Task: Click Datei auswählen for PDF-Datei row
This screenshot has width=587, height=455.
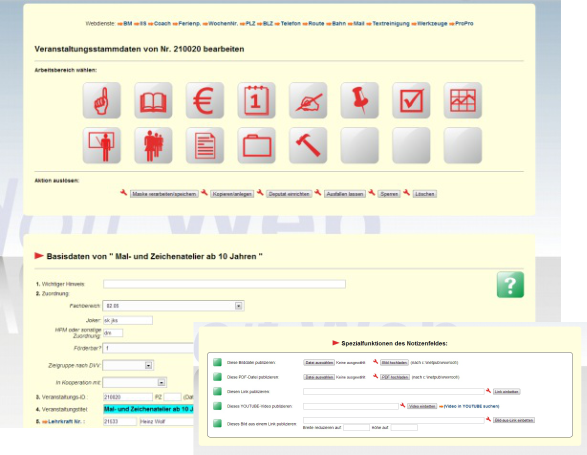Action: coord(319,377)
